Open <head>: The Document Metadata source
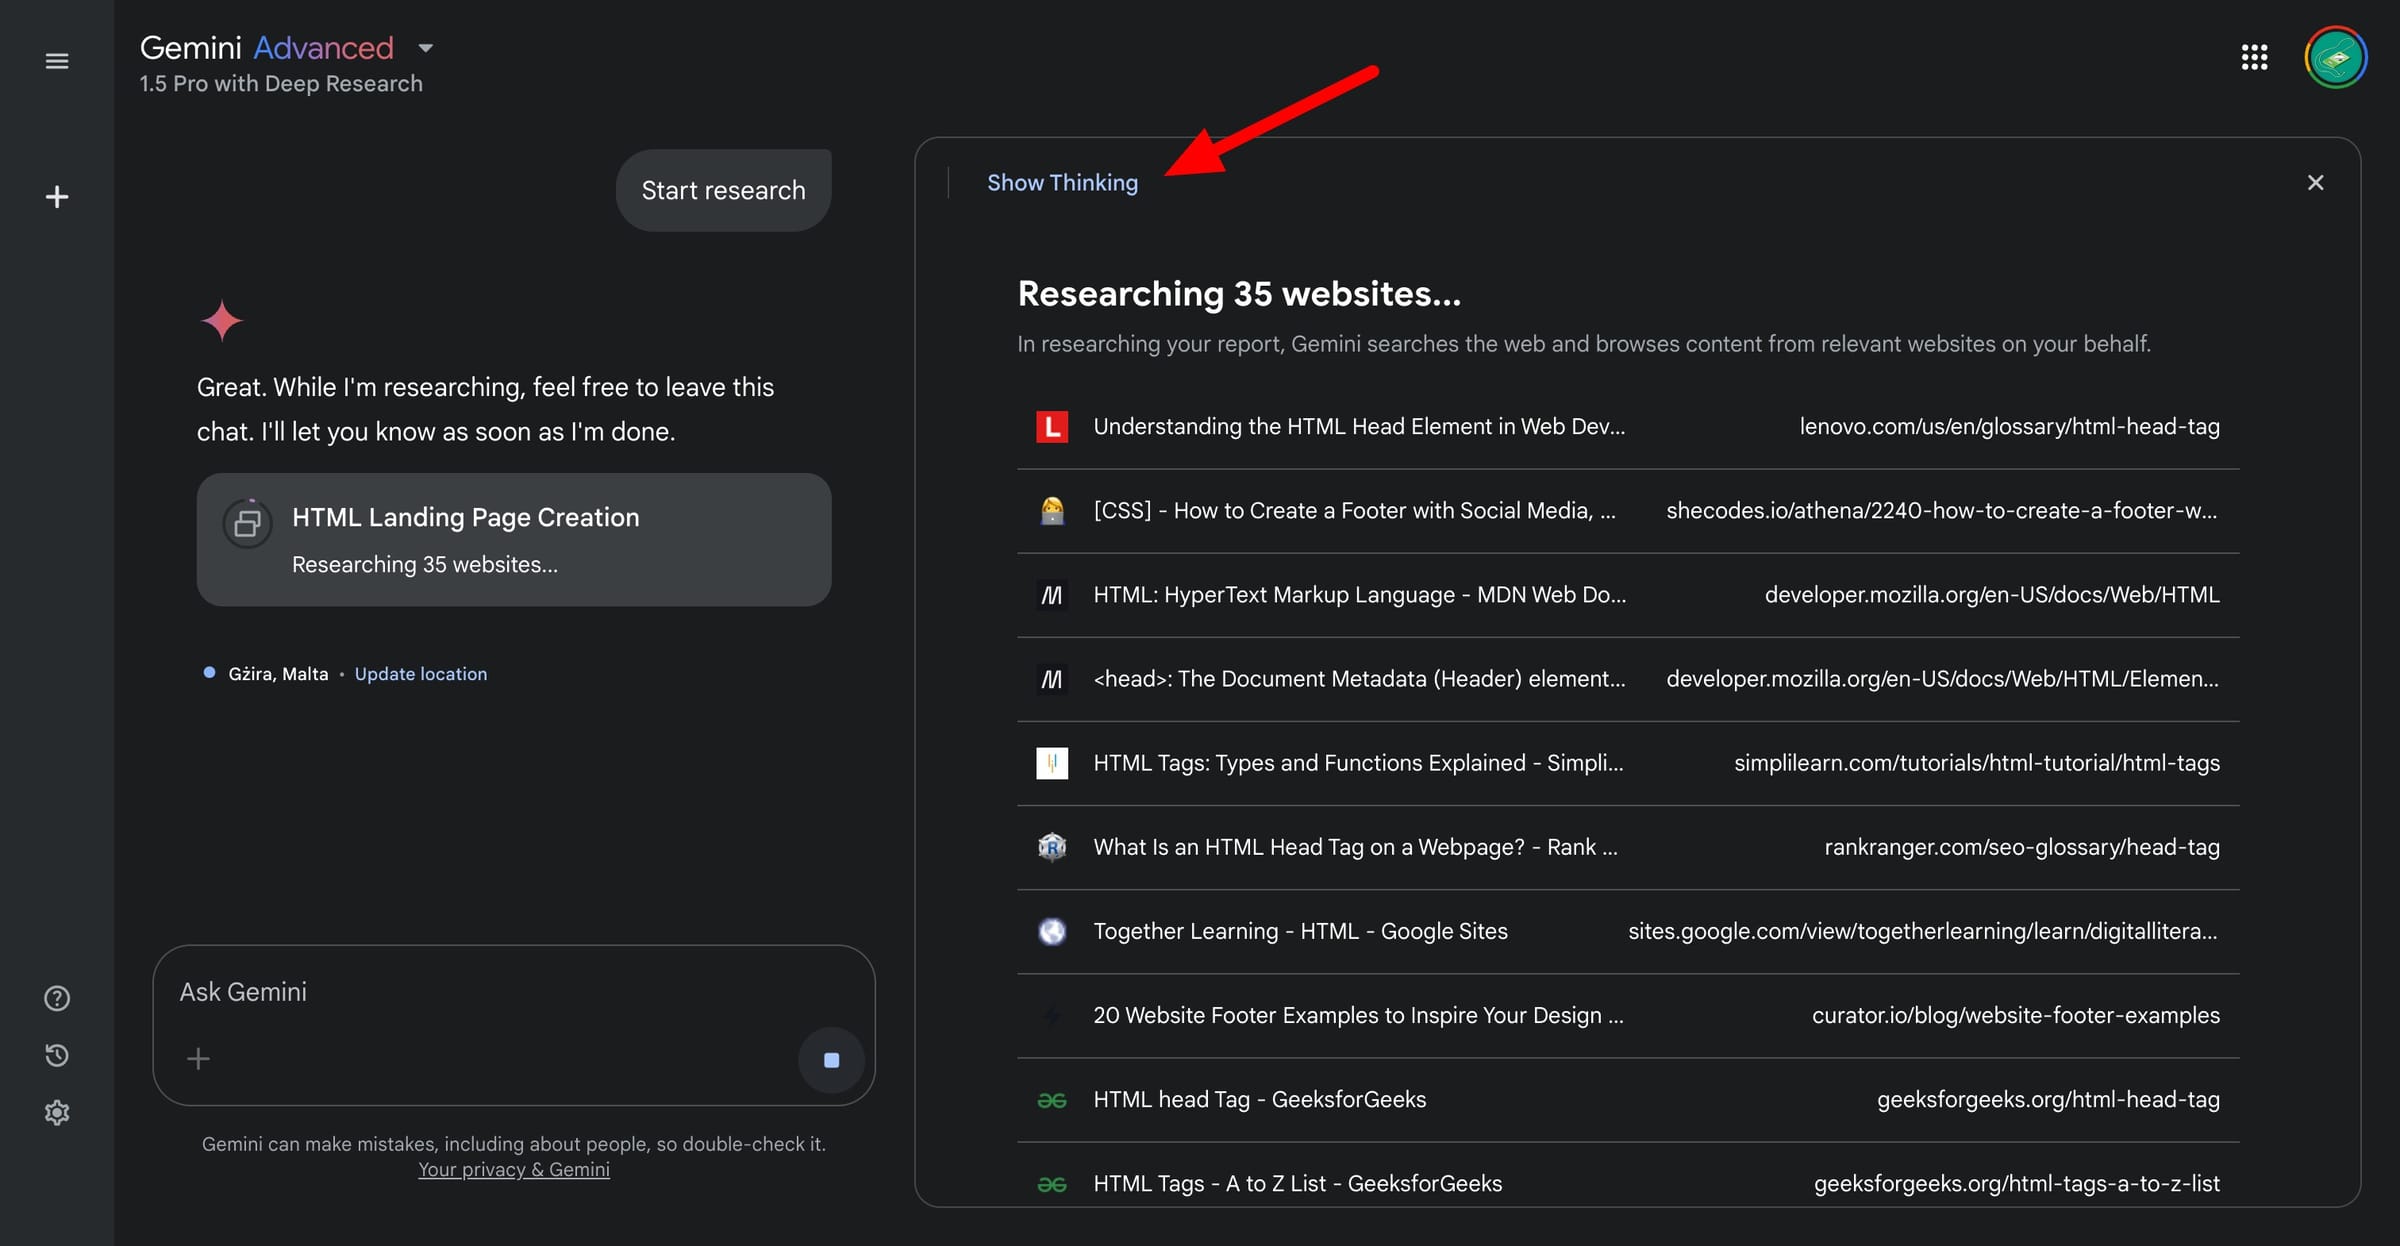 1359,679
